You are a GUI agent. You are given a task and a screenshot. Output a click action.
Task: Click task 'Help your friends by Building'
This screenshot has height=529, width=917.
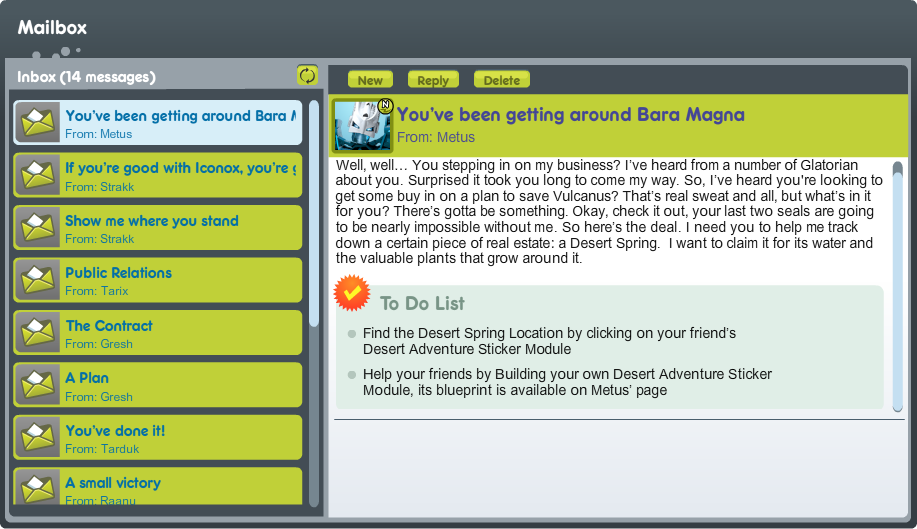(x=567, y=382)
